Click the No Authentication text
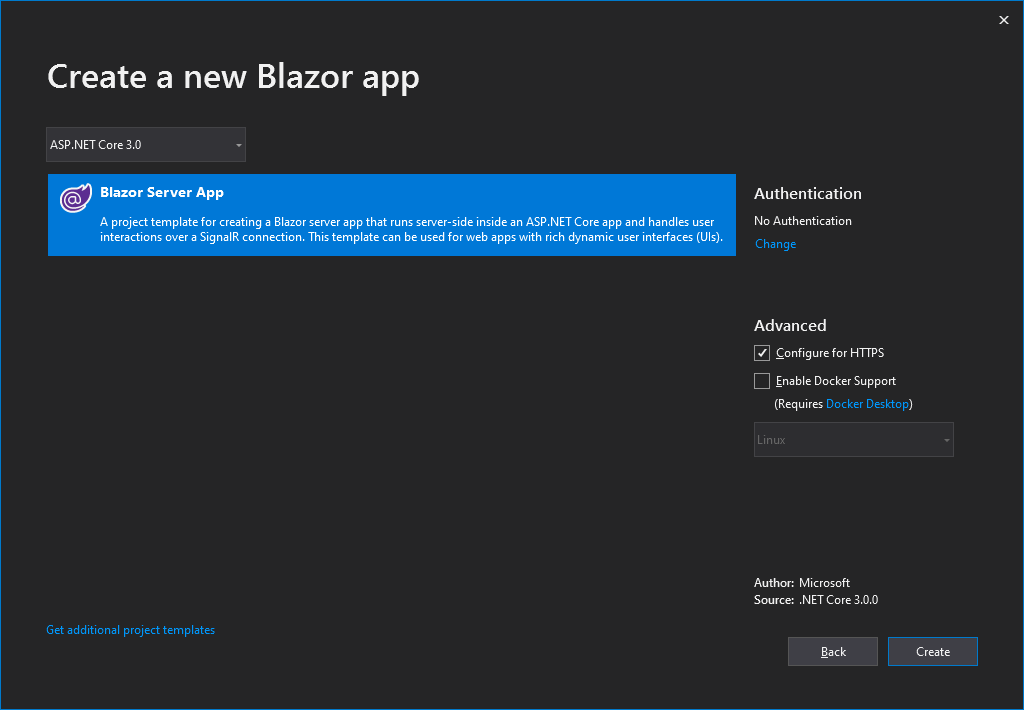The width and height of the screenshot is (1024, 710). point(803,221)
